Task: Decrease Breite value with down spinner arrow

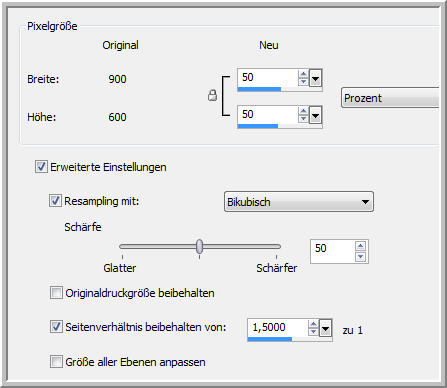Action: [x=303, y=81]
